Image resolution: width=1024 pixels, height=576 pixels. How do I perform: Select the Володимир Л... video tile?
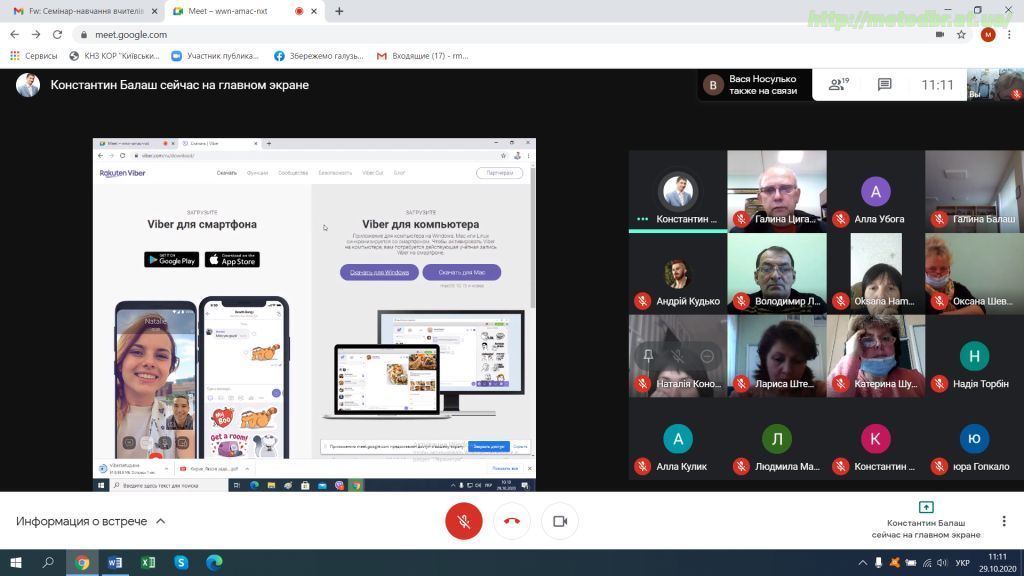coord(776,274)
